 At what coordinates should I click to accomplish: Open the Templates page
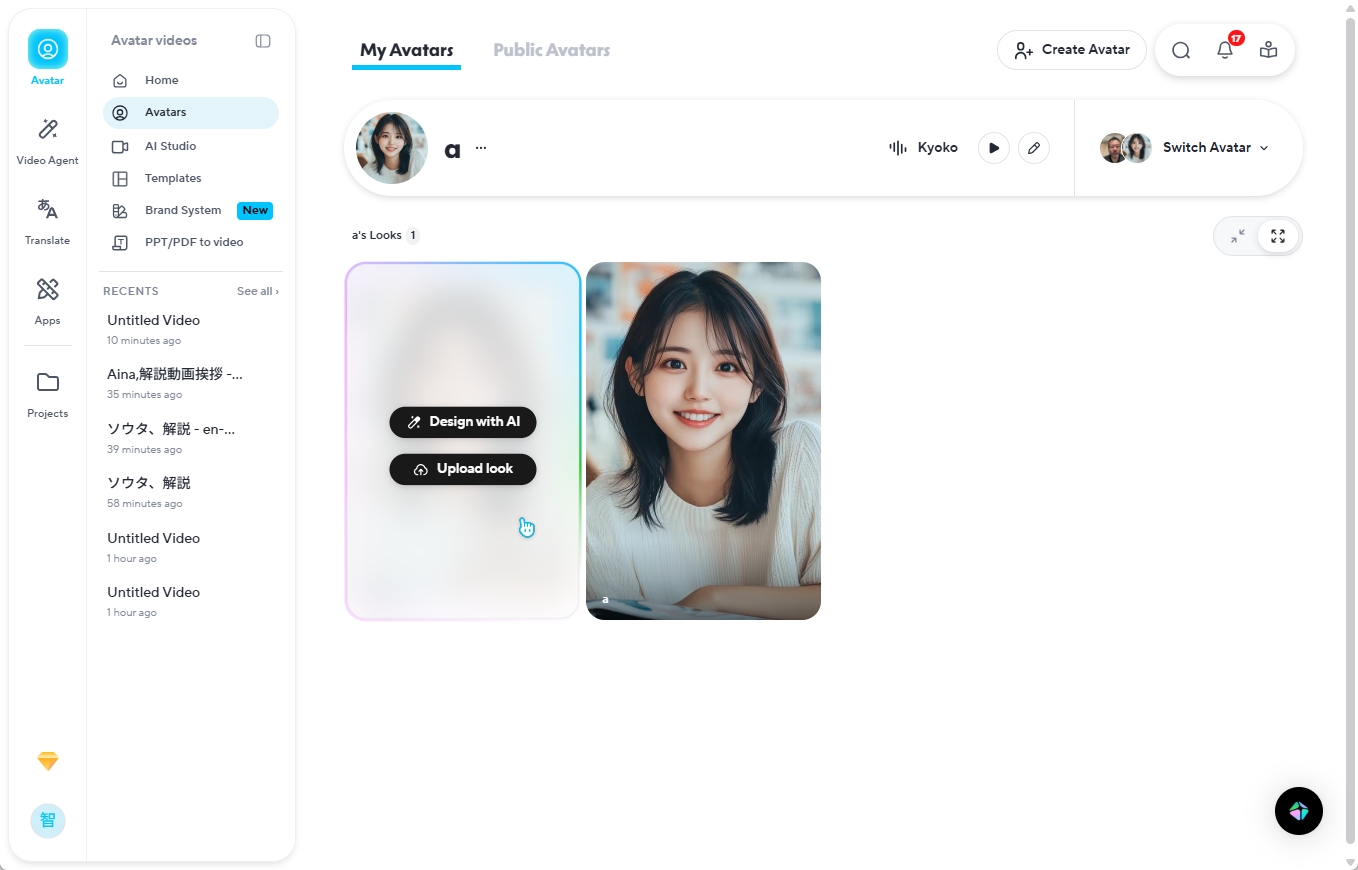pos(173,177)
